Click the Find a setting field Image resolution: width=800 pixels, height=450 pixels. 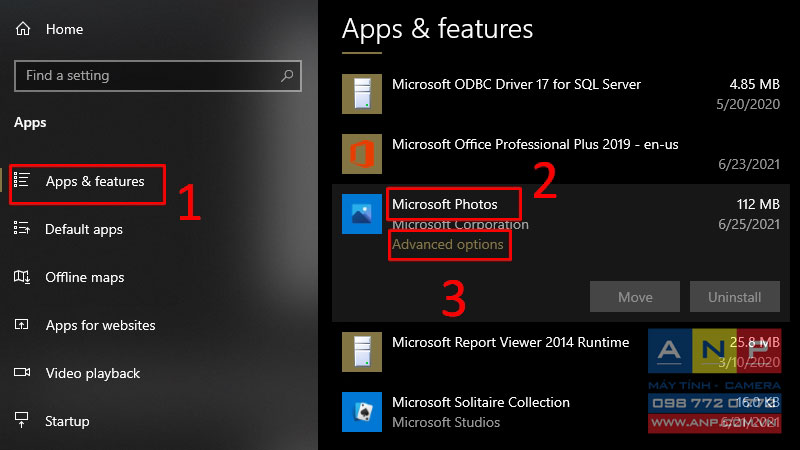click(158, 76)
